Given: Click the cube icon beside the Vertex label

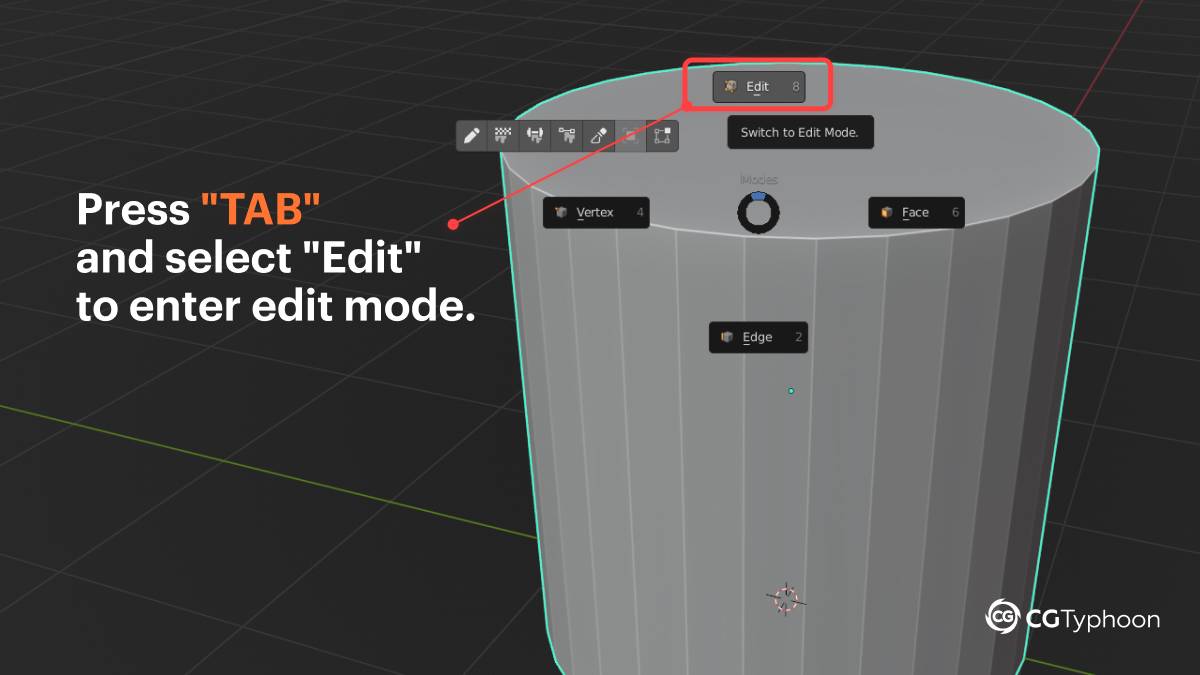Looking at the screenshot, I should [x=561, y=212].
